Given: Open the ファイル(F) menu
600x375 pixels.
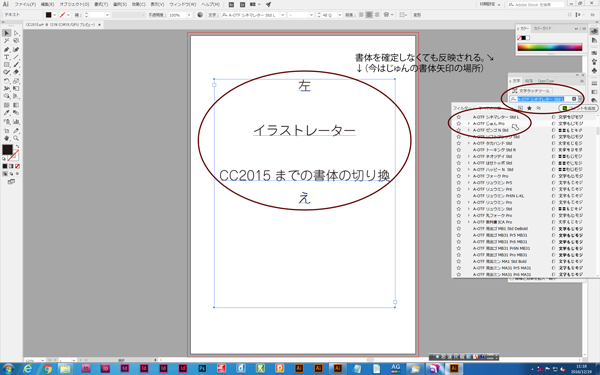Looking at the screenshot, I should [x=25, y=5].
